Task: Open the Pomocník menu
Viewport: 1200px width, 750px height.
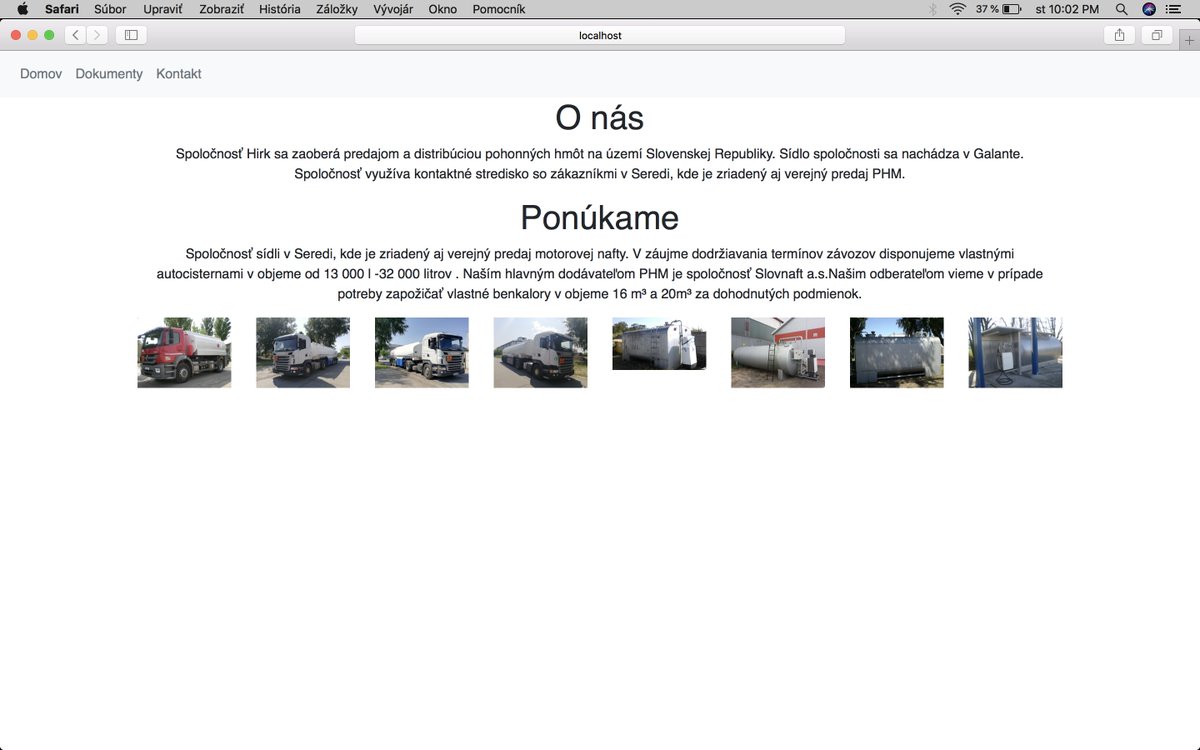Action: [x=499, y=9]
